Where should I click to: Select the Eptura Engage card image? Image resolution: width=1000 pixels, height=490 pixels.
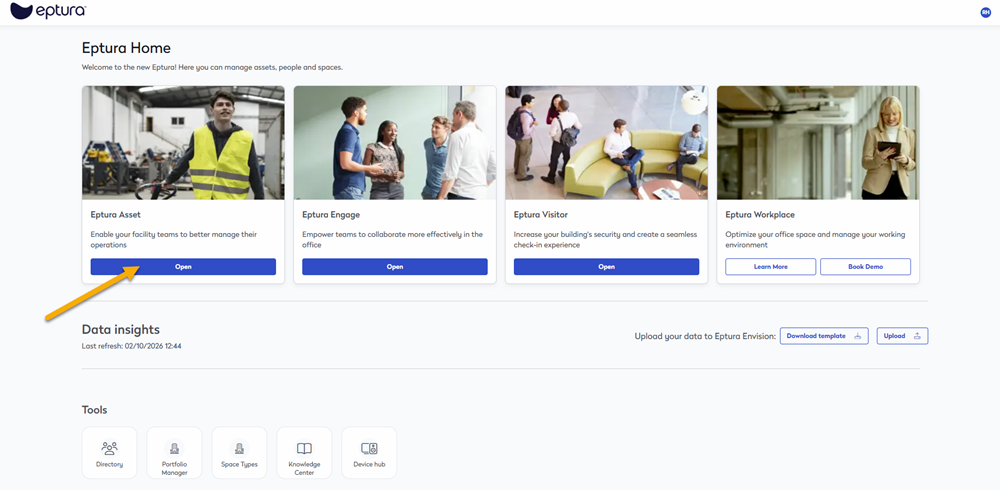pos(395,142)
